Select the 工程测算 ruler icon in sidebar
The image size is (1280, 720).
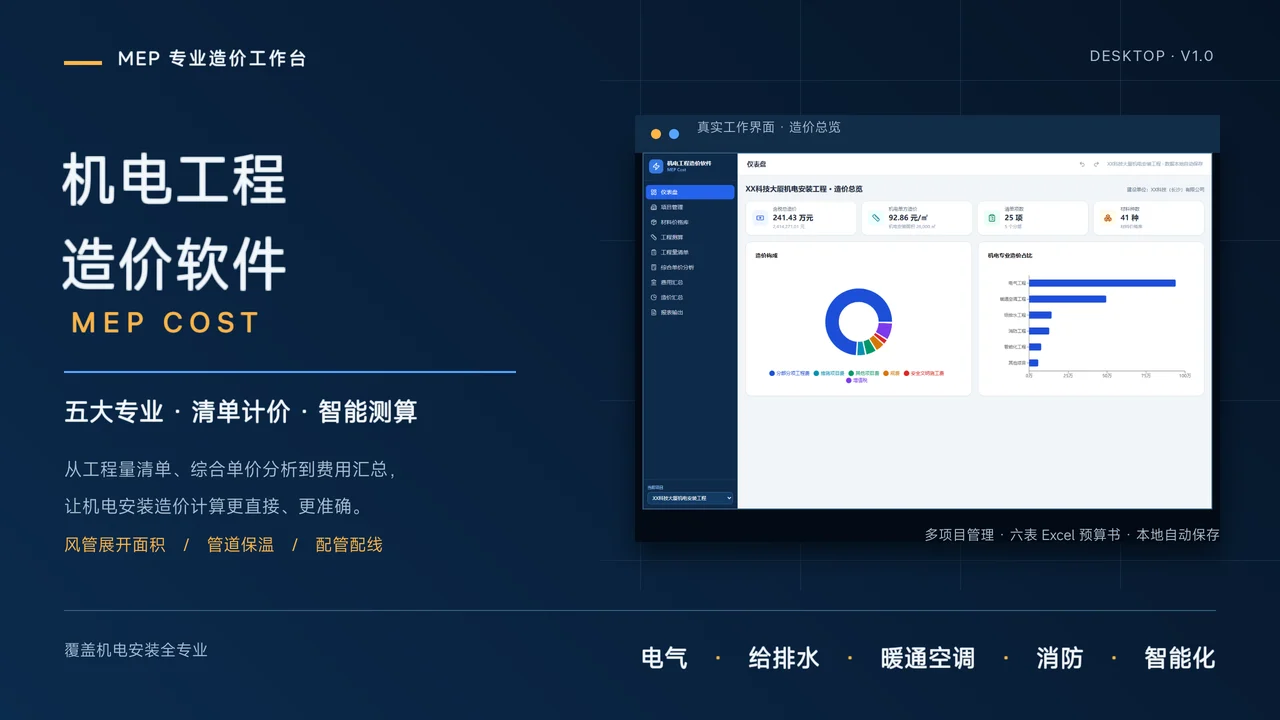tap(654, 237)
